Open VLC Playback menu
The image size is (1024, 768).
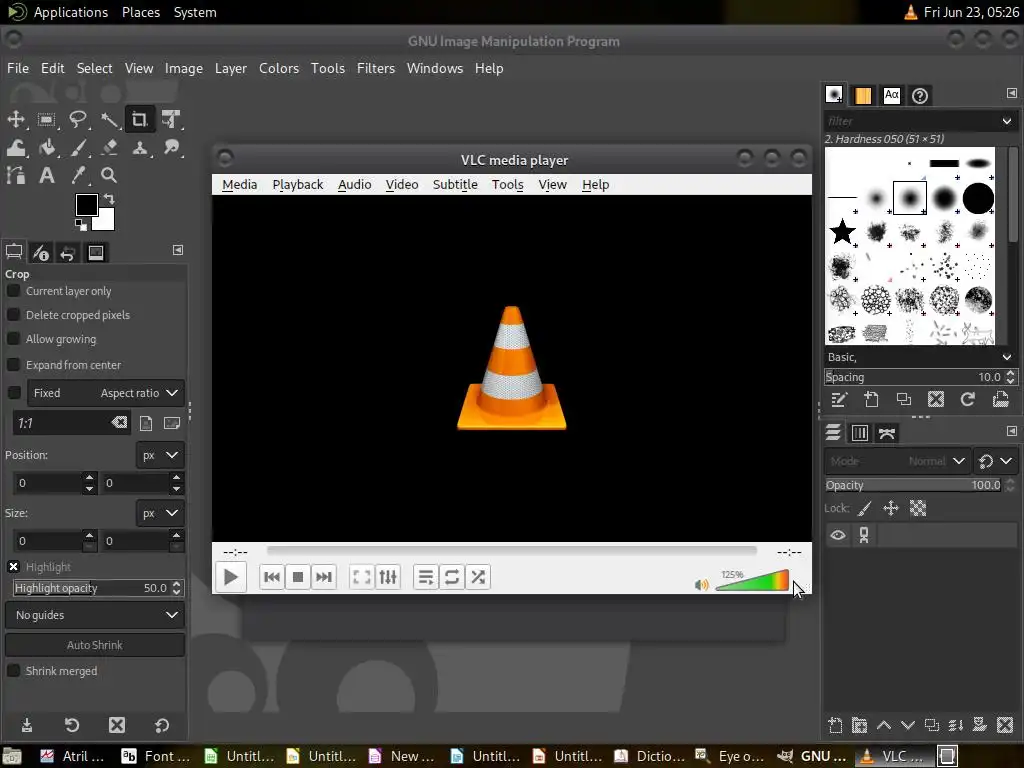(x=298, y=185)
